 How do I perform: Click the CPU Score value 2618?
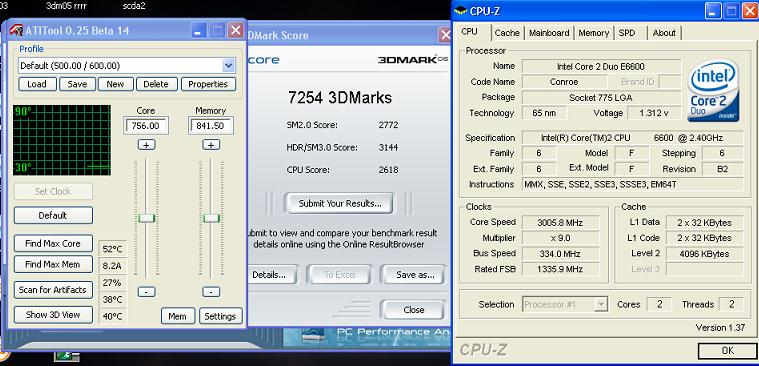click(388, 170)
